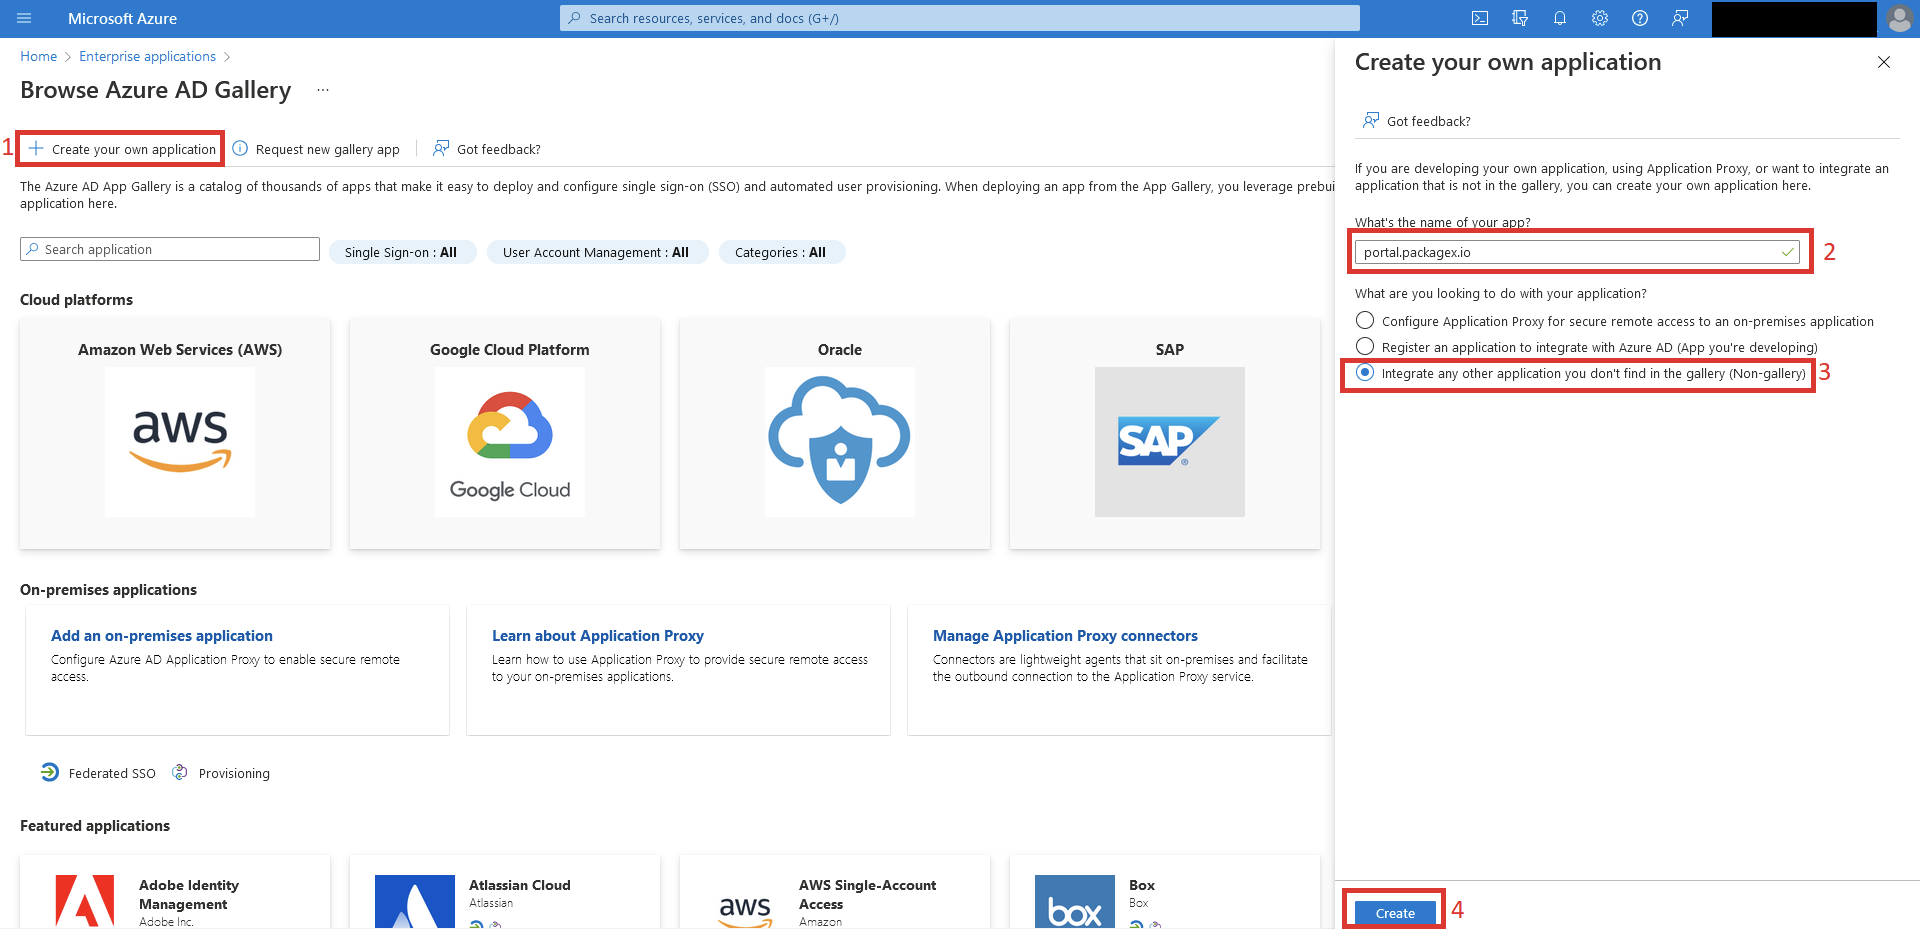Click the top bar feedback icon

1680,18
